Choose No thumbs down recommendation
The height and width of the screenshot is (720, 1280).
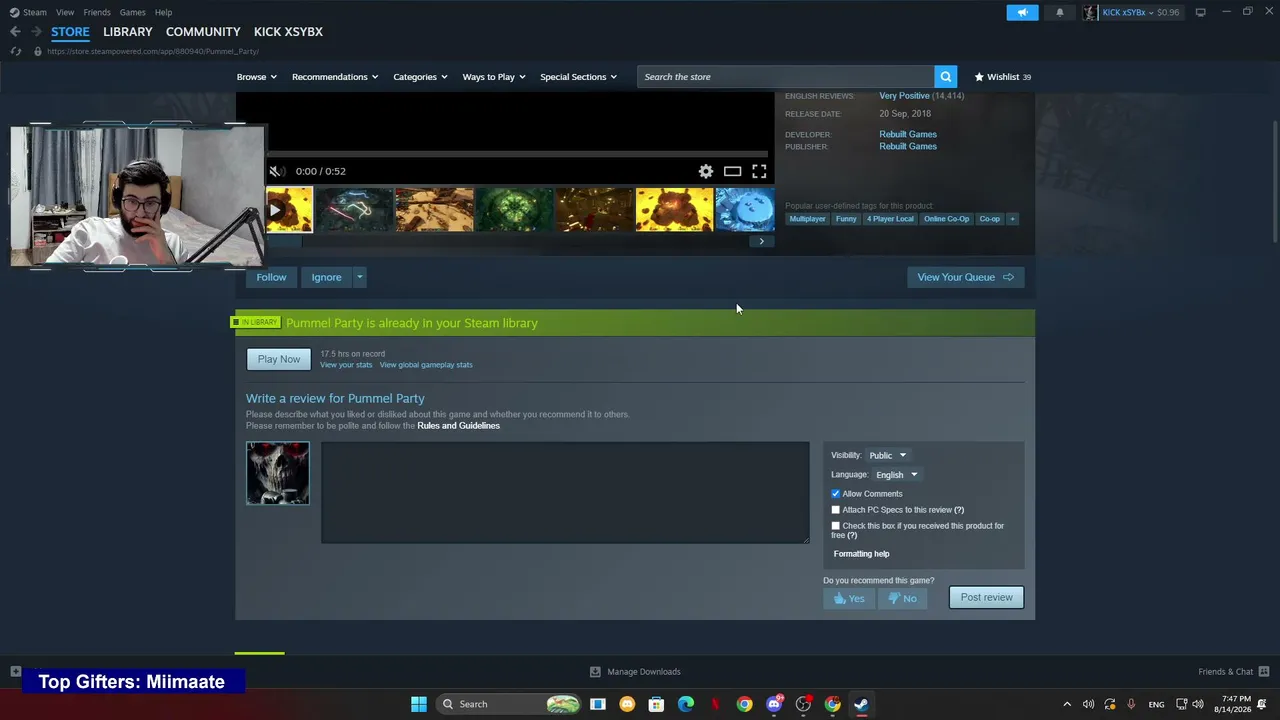tap(902, 598)
